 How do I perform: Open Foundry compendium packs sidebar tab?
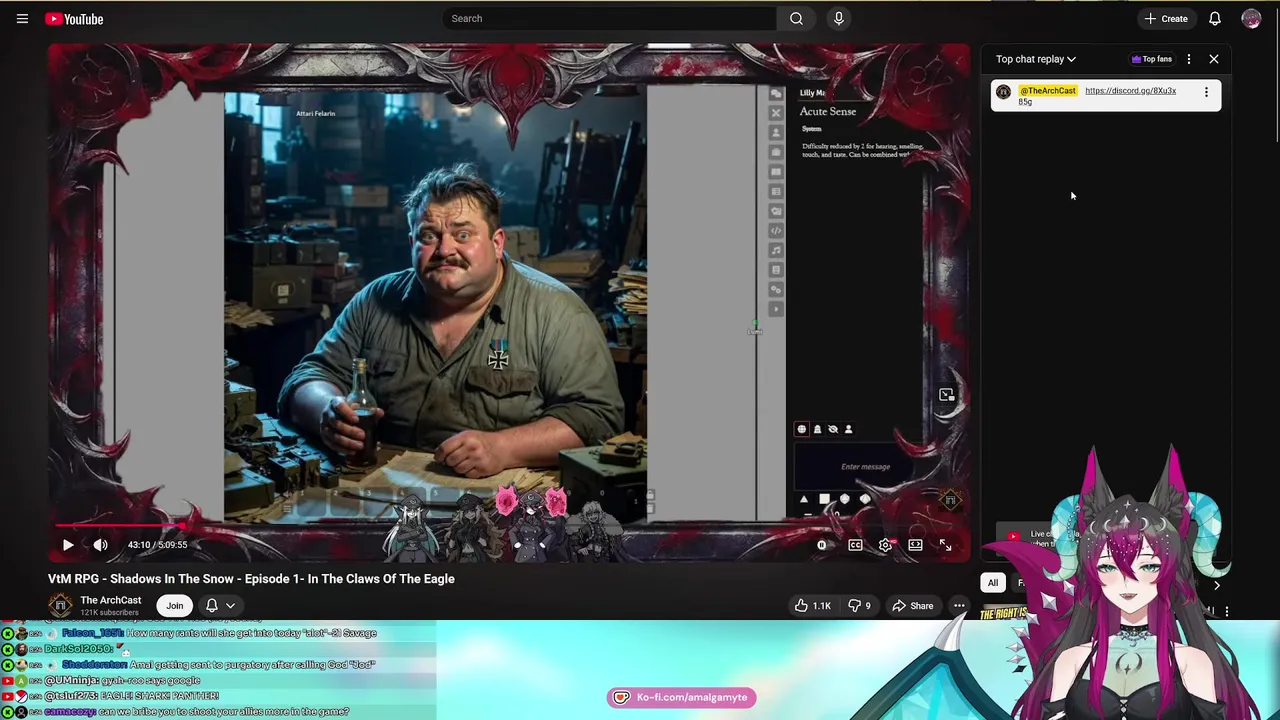pos(776,270)
